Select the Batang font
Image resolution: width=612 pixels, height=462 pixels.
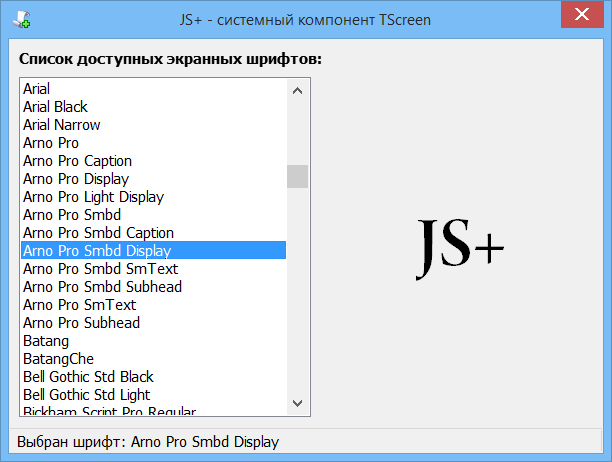(153, 341)
